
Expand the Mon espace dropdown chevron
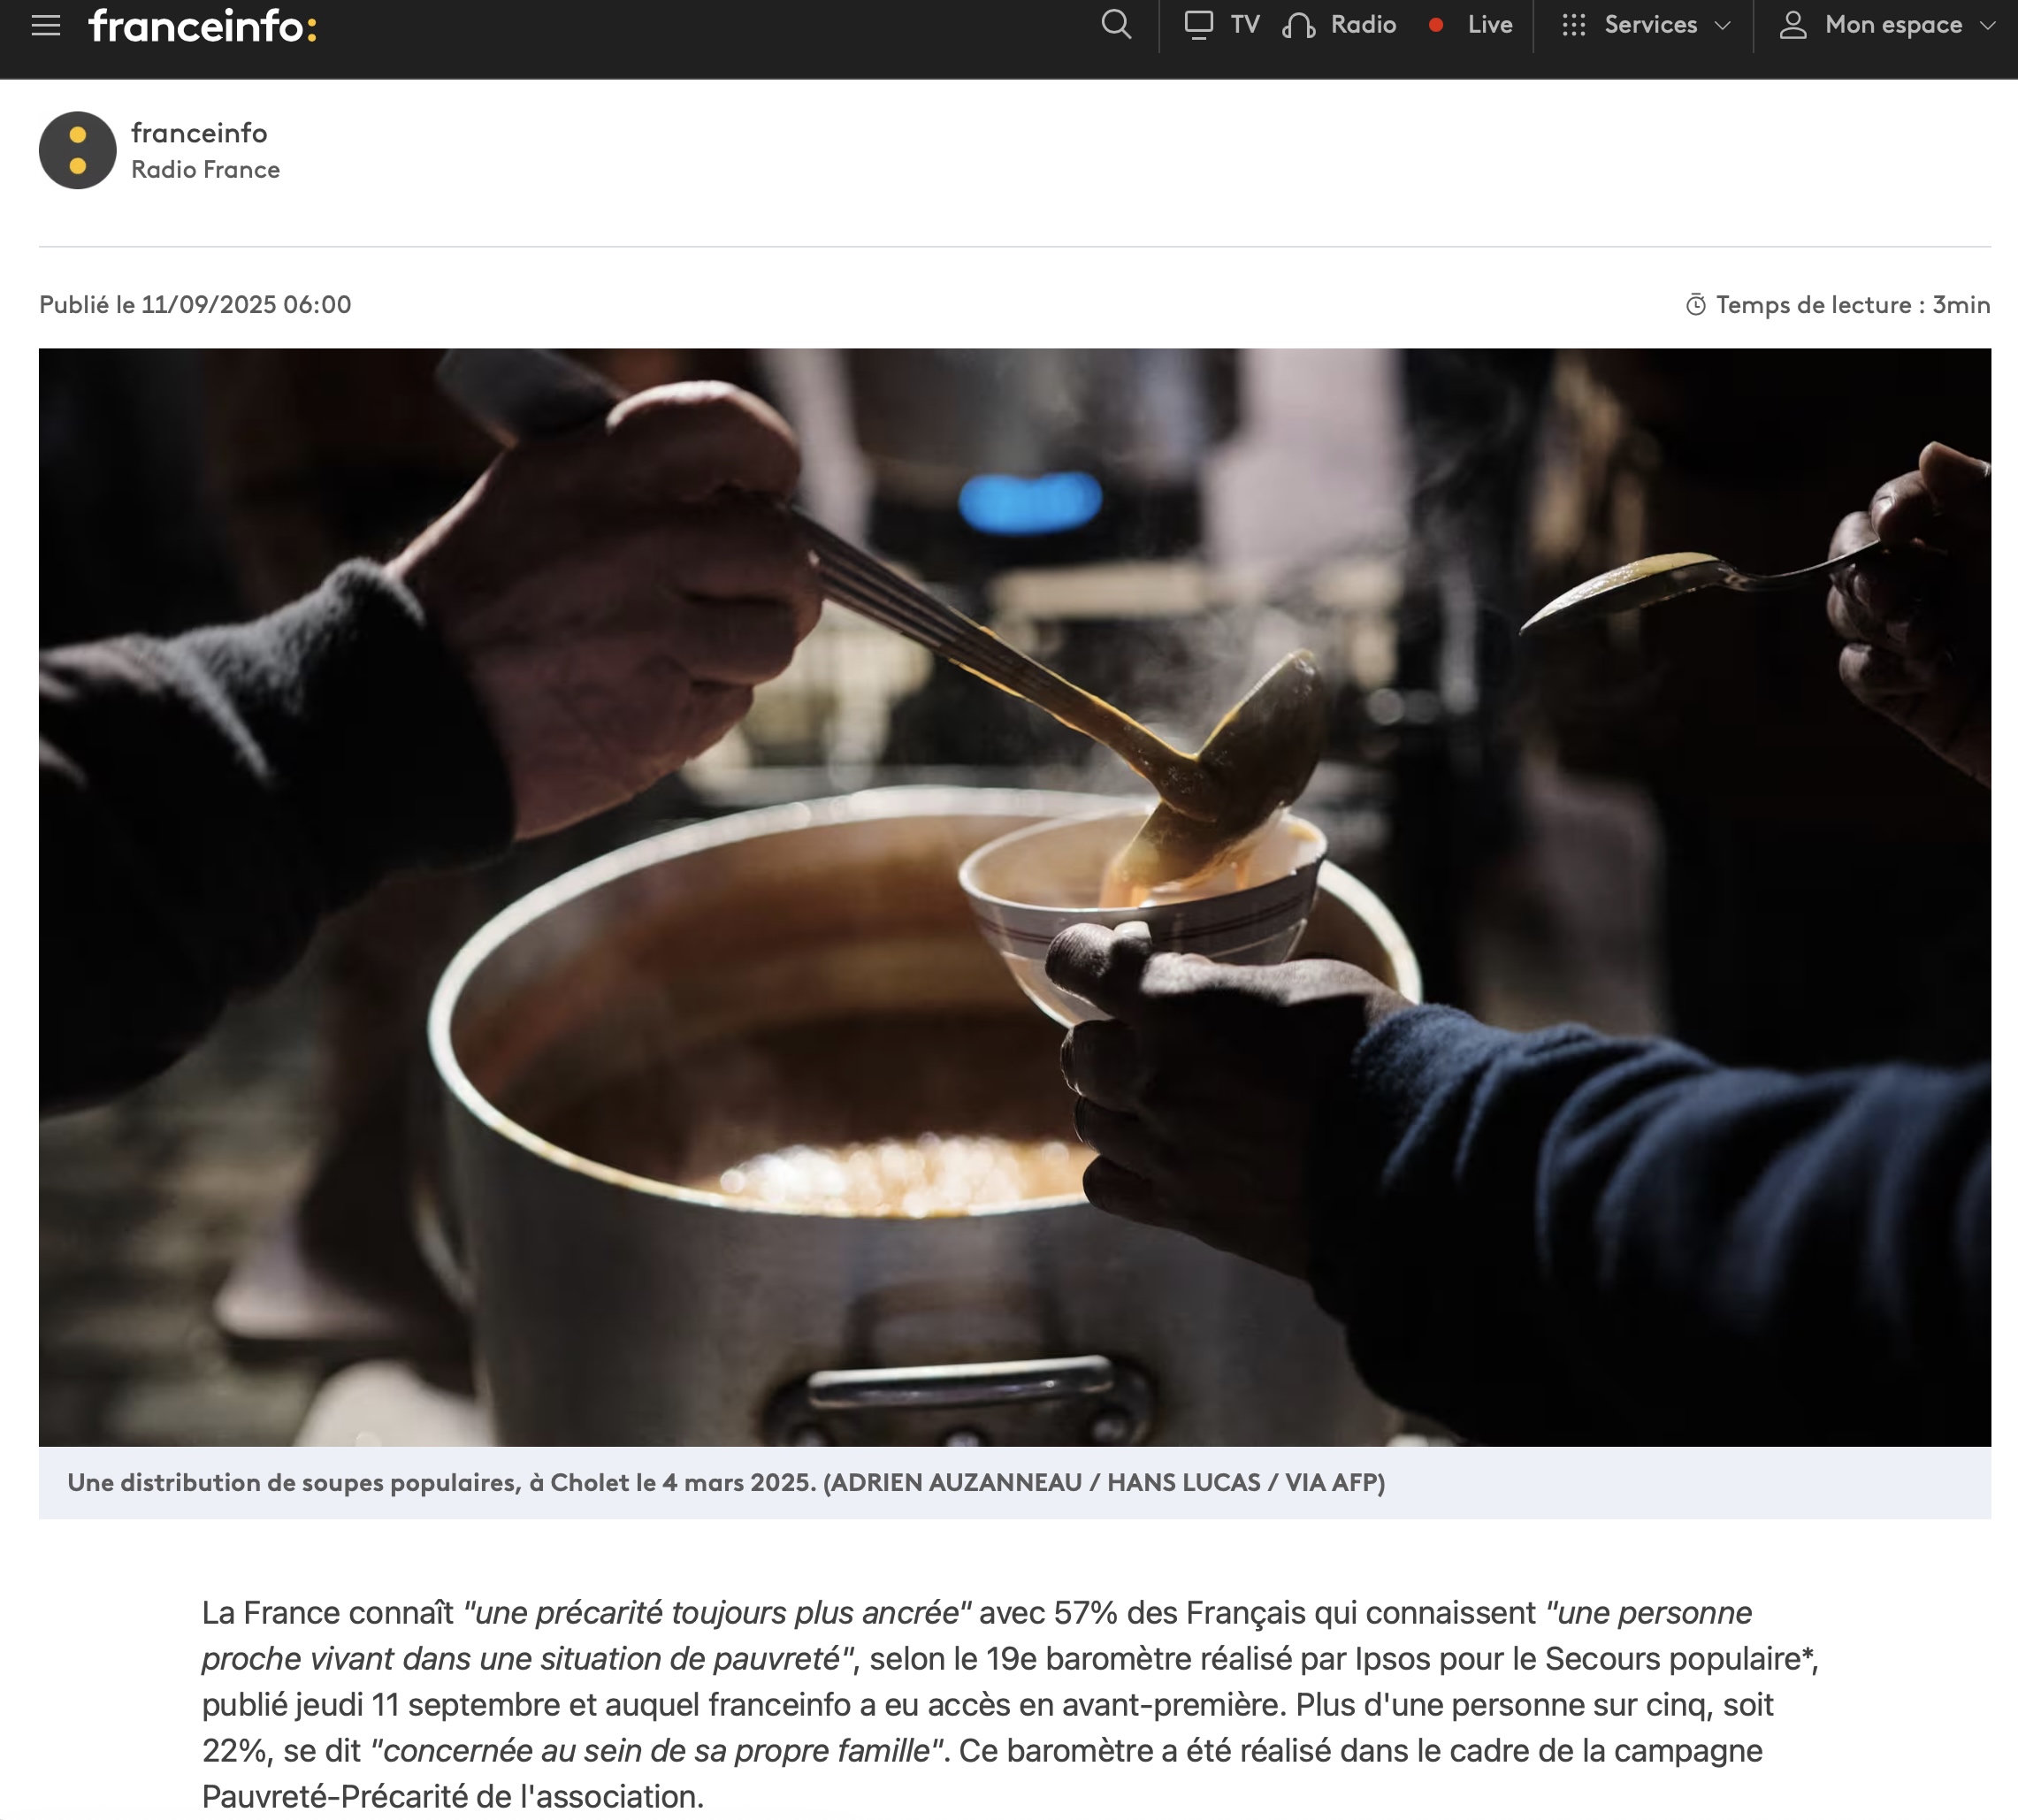tap(1988, 25)
